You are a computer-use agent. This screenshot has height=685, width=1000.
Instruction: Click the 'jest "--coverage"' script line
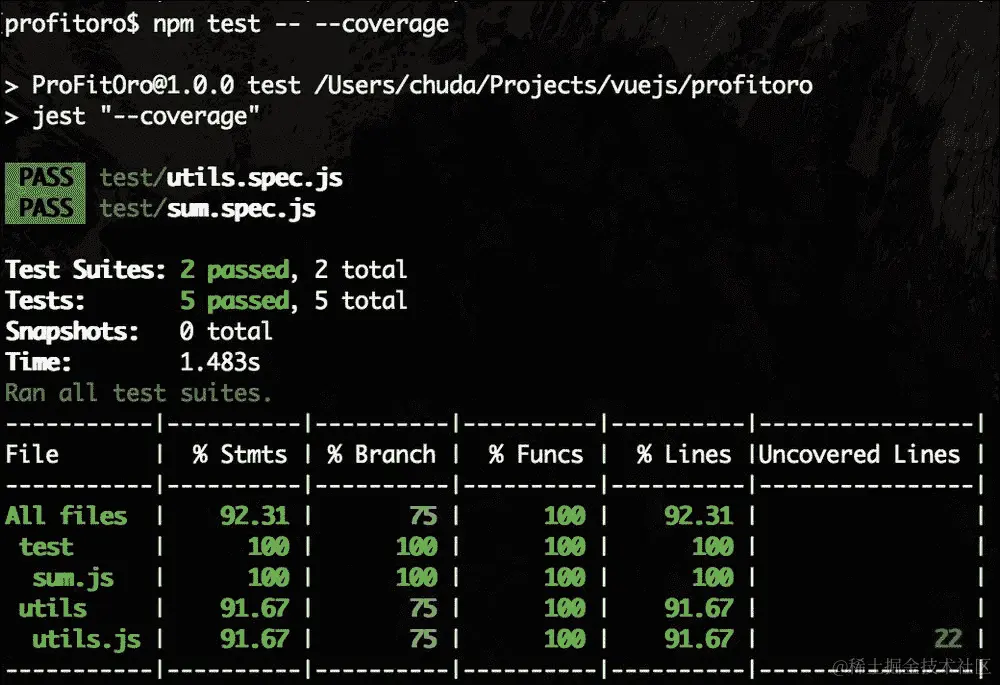146,117
